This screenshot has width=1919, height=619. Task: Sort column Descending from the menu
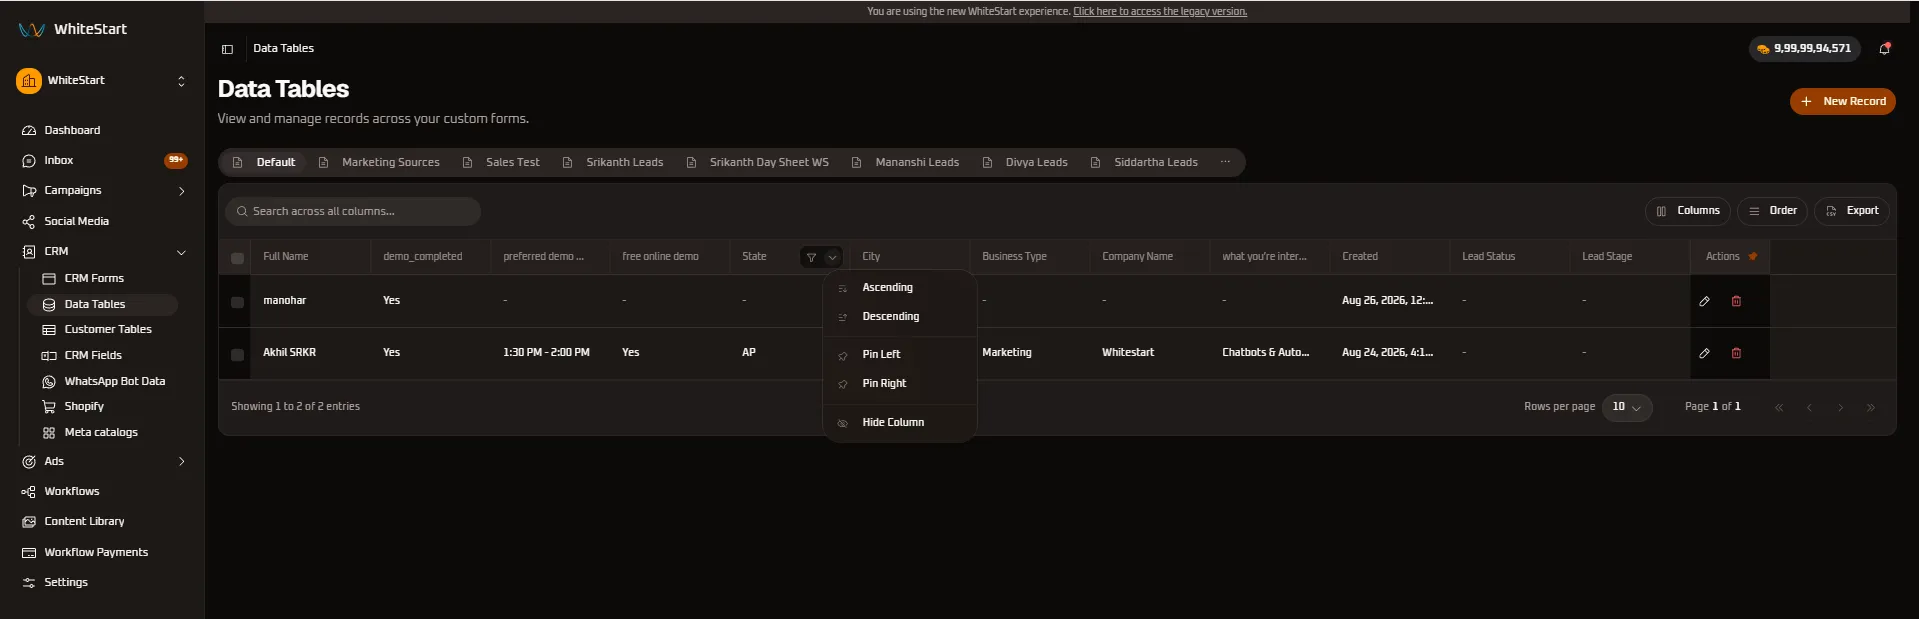point(899,317)
